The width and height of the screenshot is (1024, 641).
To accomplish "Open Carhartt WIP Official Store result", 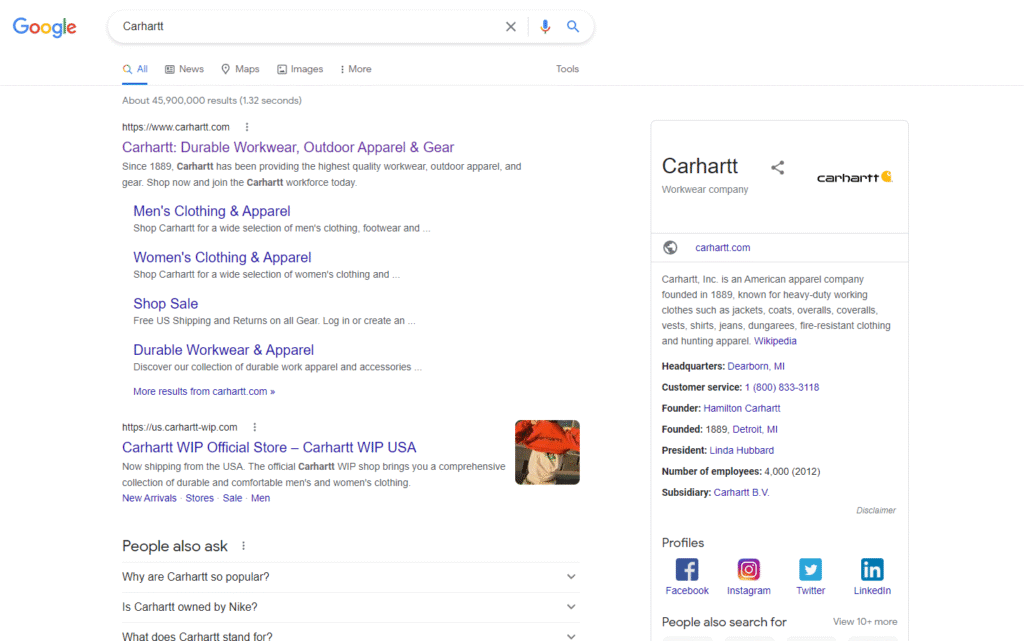I will pos(269,448).
